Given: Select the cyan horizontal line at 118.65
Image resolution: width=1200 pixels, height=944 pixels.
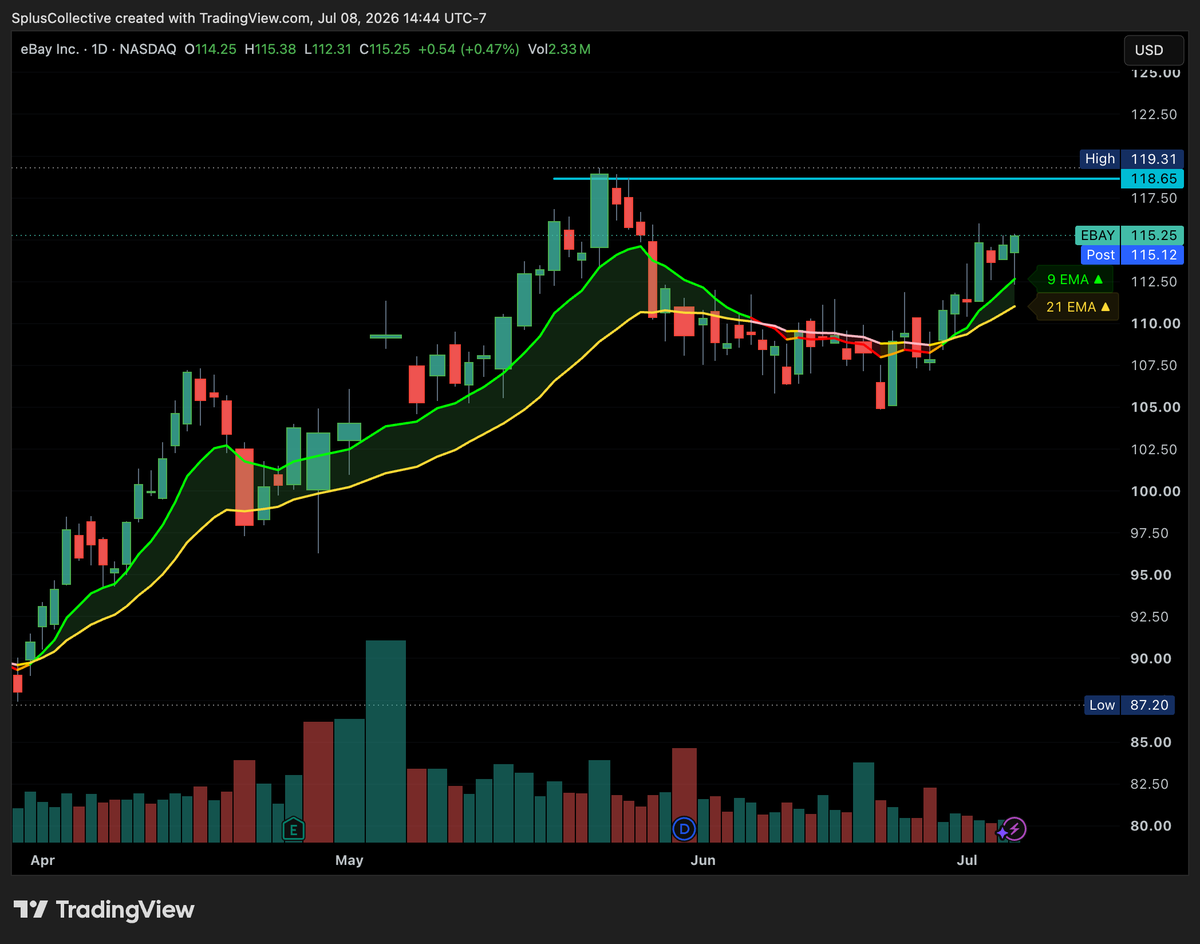Looking at the screenshot, I should [835, 179].
